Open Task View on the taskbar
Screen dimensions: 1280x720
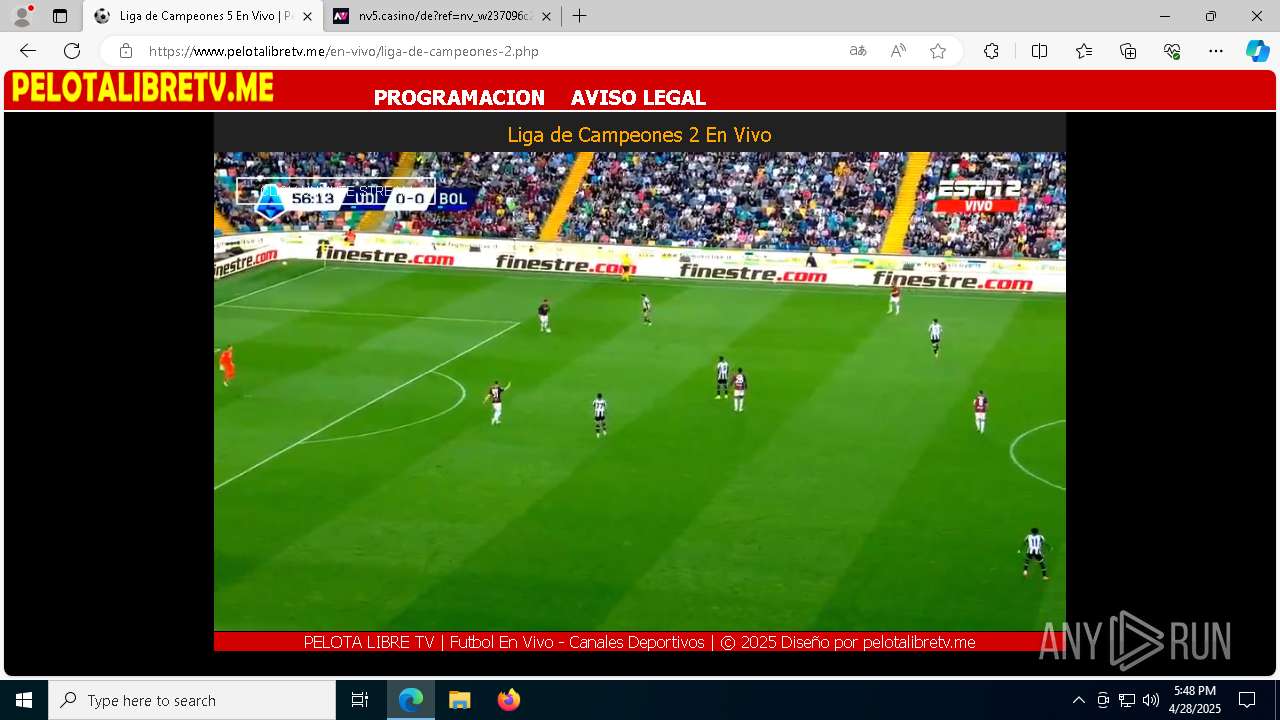pyautogui.click(x=360, y=700)
